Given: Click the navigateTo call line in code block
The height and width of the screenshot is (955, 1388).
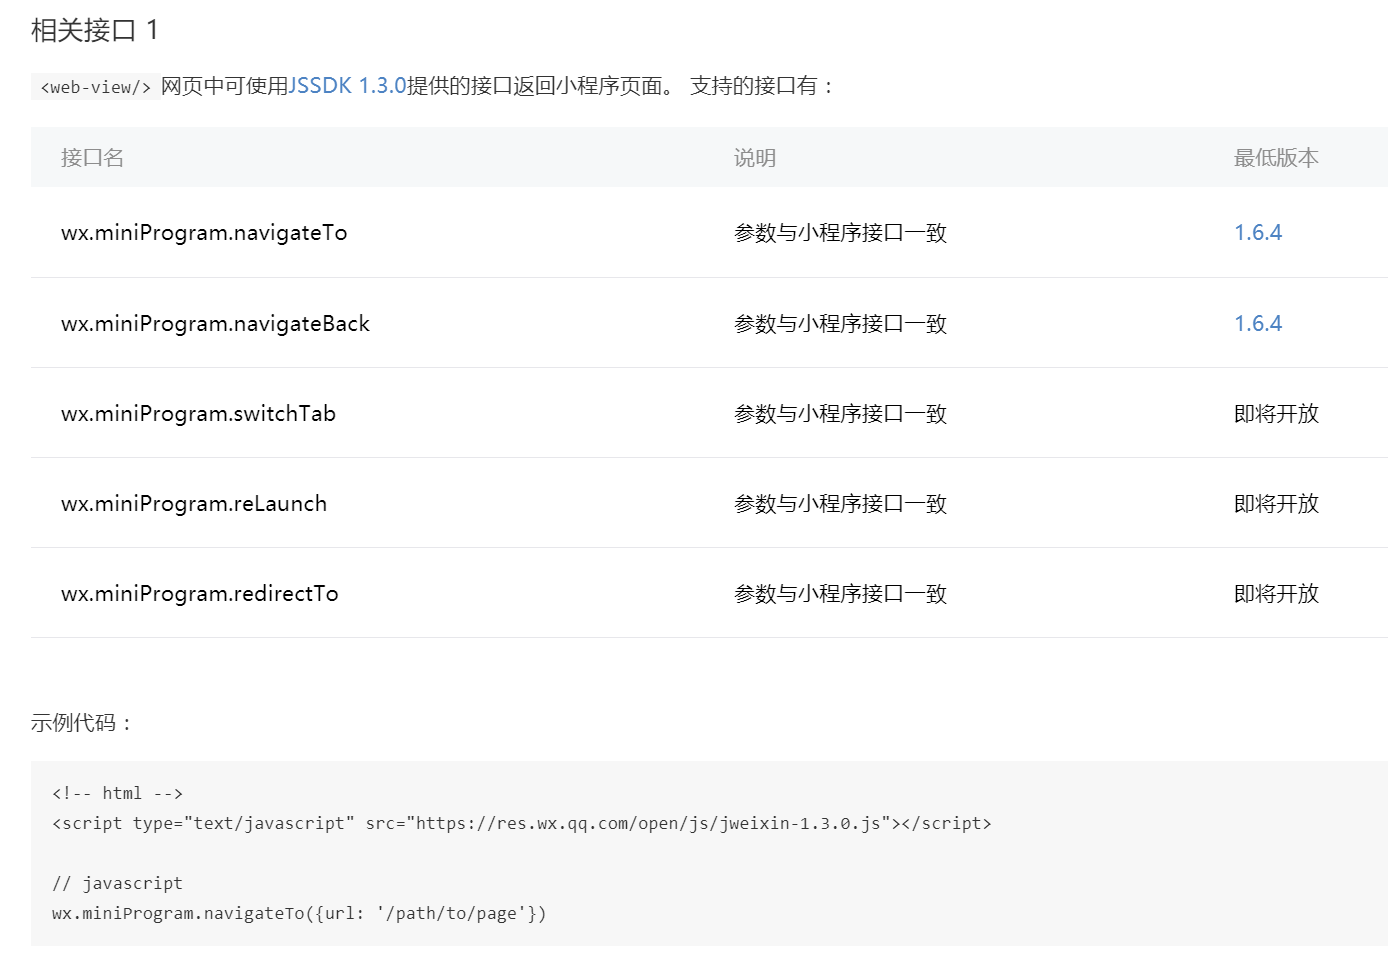Looking at the screenshot, I should (299, 914).
